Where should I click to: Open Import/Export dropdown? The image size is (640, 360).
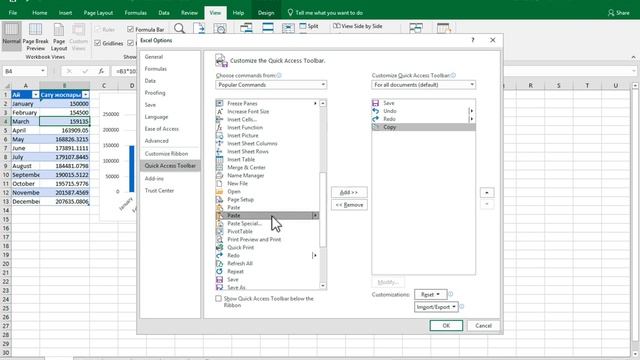436,307
